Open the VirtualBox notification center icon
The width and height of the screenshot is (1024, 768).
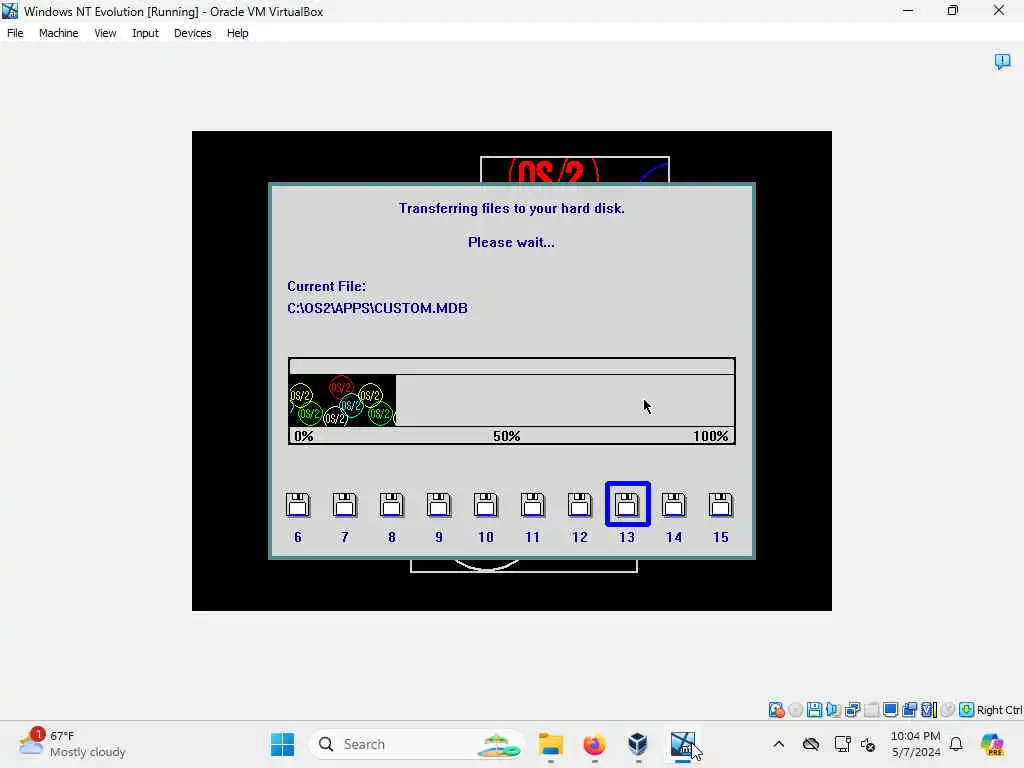(1002, 61)
